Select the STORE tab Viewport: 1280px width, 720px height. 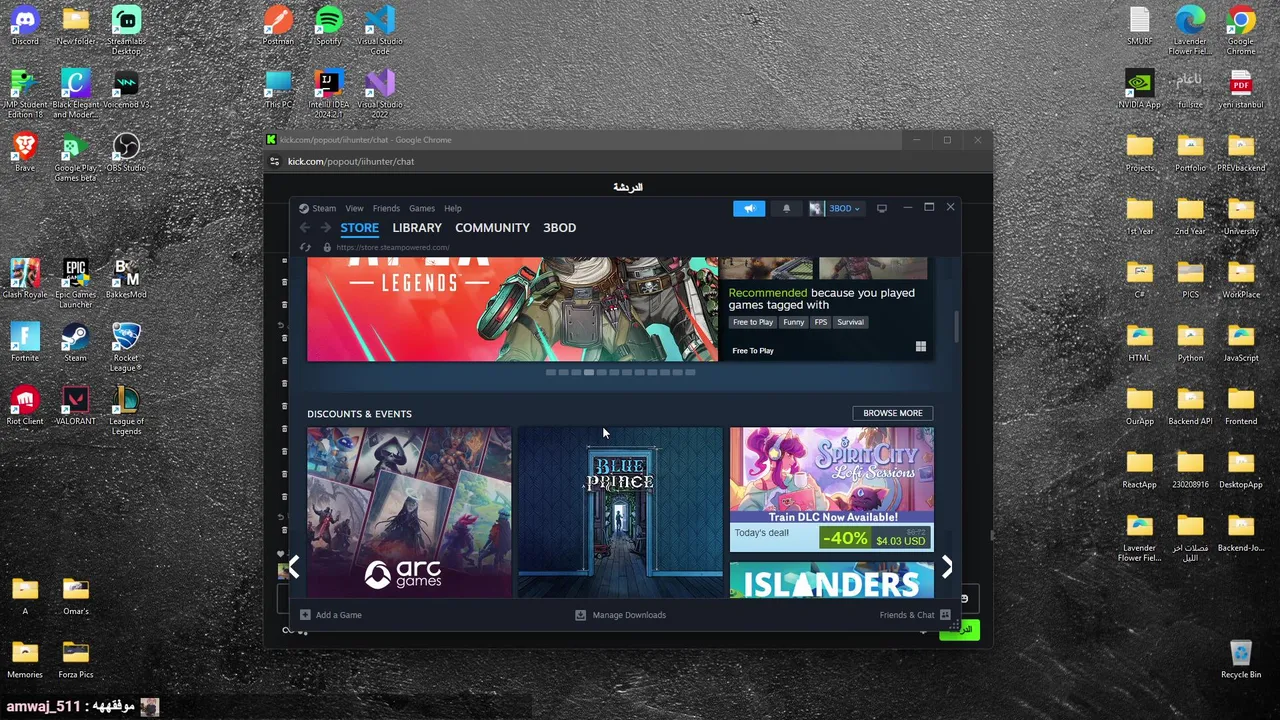[359, 228]
